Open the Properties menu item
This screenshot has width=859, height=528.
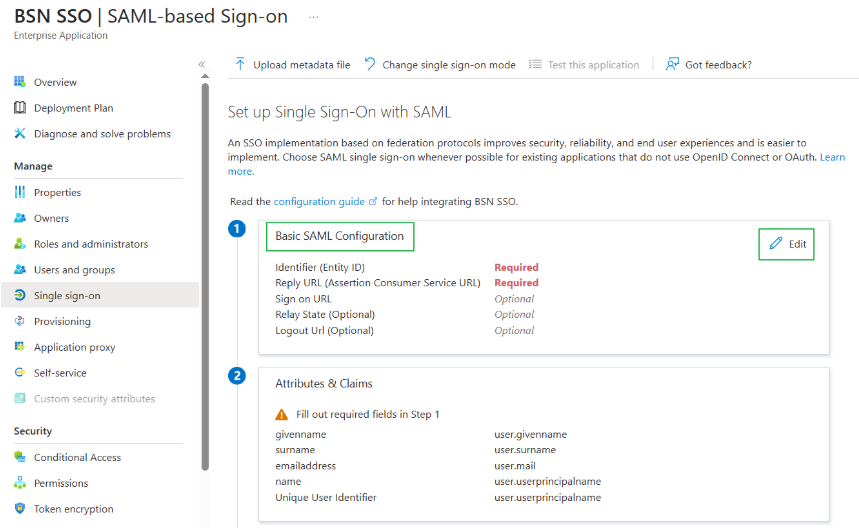58,192
